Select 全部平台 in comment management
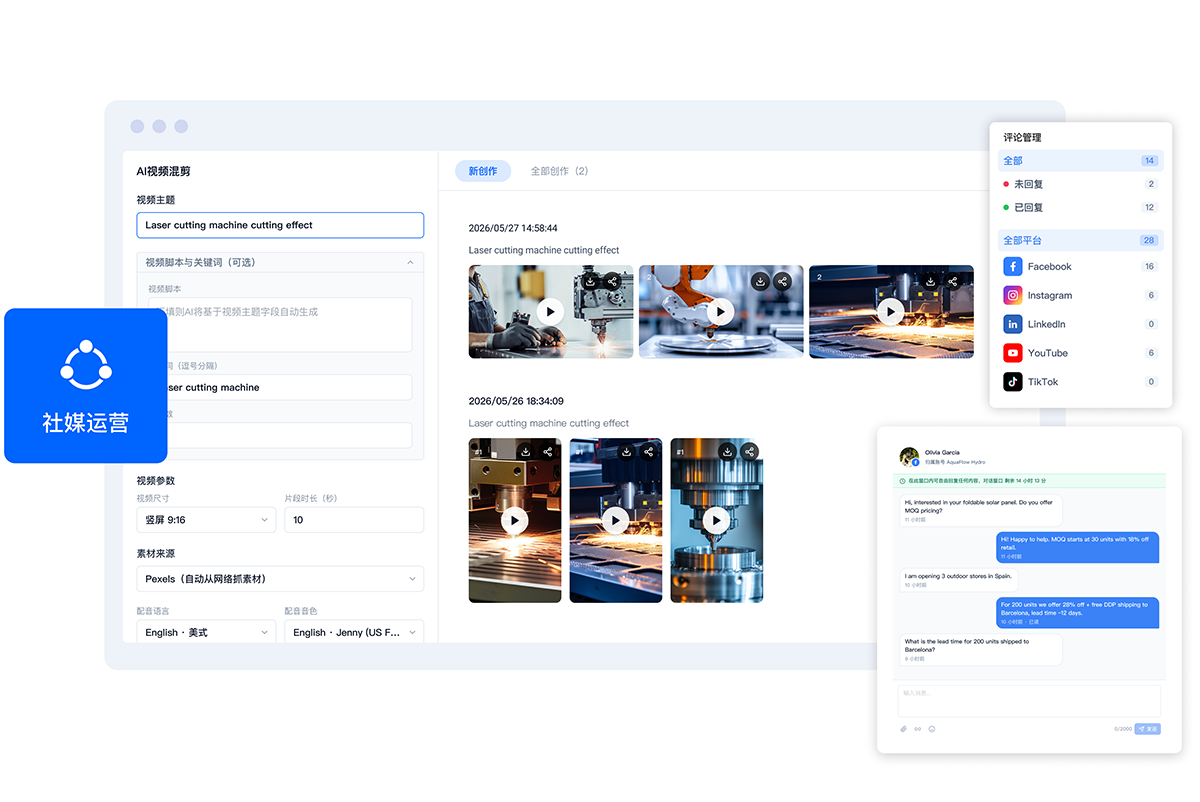Image resolution: width=1200 pixels, height=802 pixels. tap(1081, 240)
